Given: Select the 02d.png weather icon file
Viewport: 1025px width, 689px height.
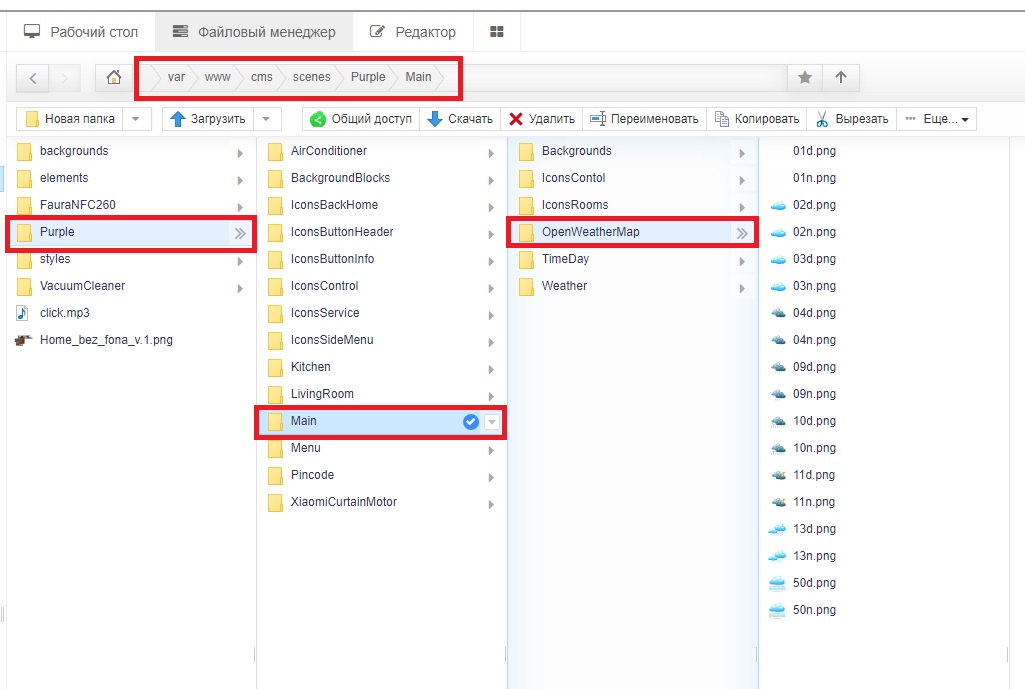Looking at the screenshot, I should pos(813,205).
